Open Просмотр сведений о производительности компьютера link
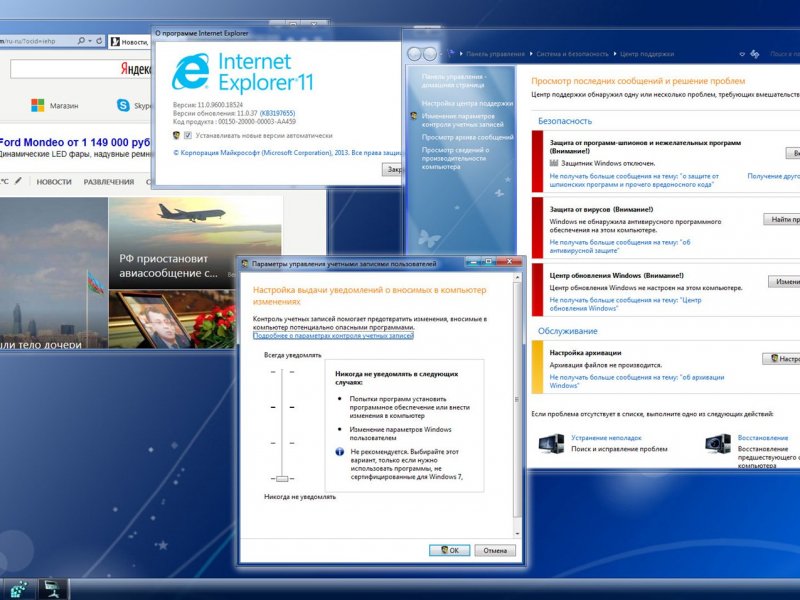The image size is (800, 600). 455,158
